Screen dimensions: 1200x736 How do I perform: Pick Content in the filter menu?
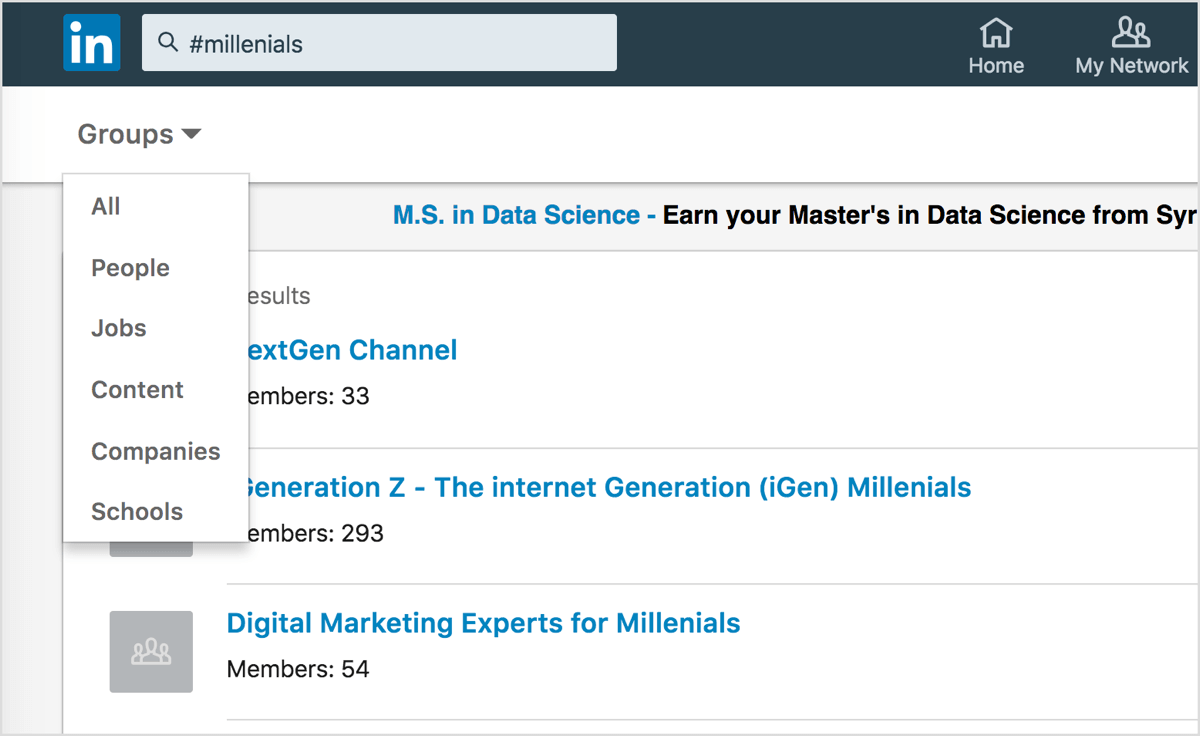[x=137, y=390]
